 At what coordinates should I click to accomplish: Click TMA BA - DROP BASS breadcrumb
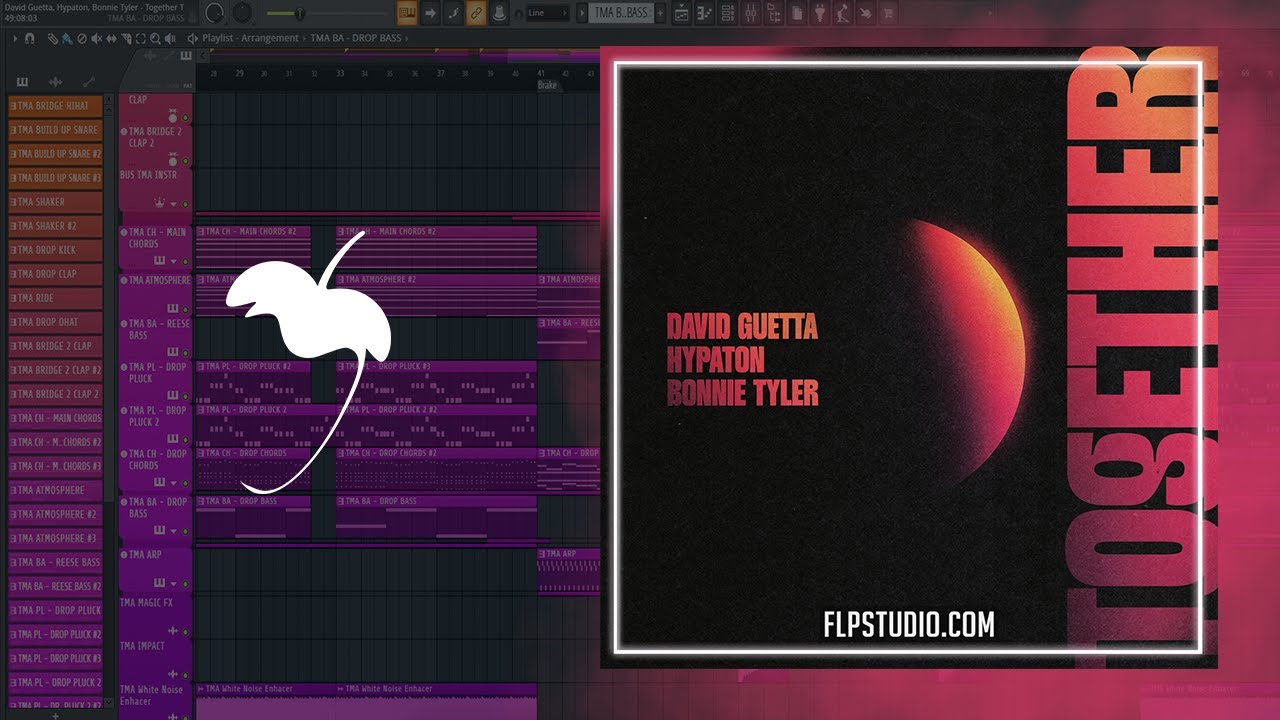click(355, 38)
